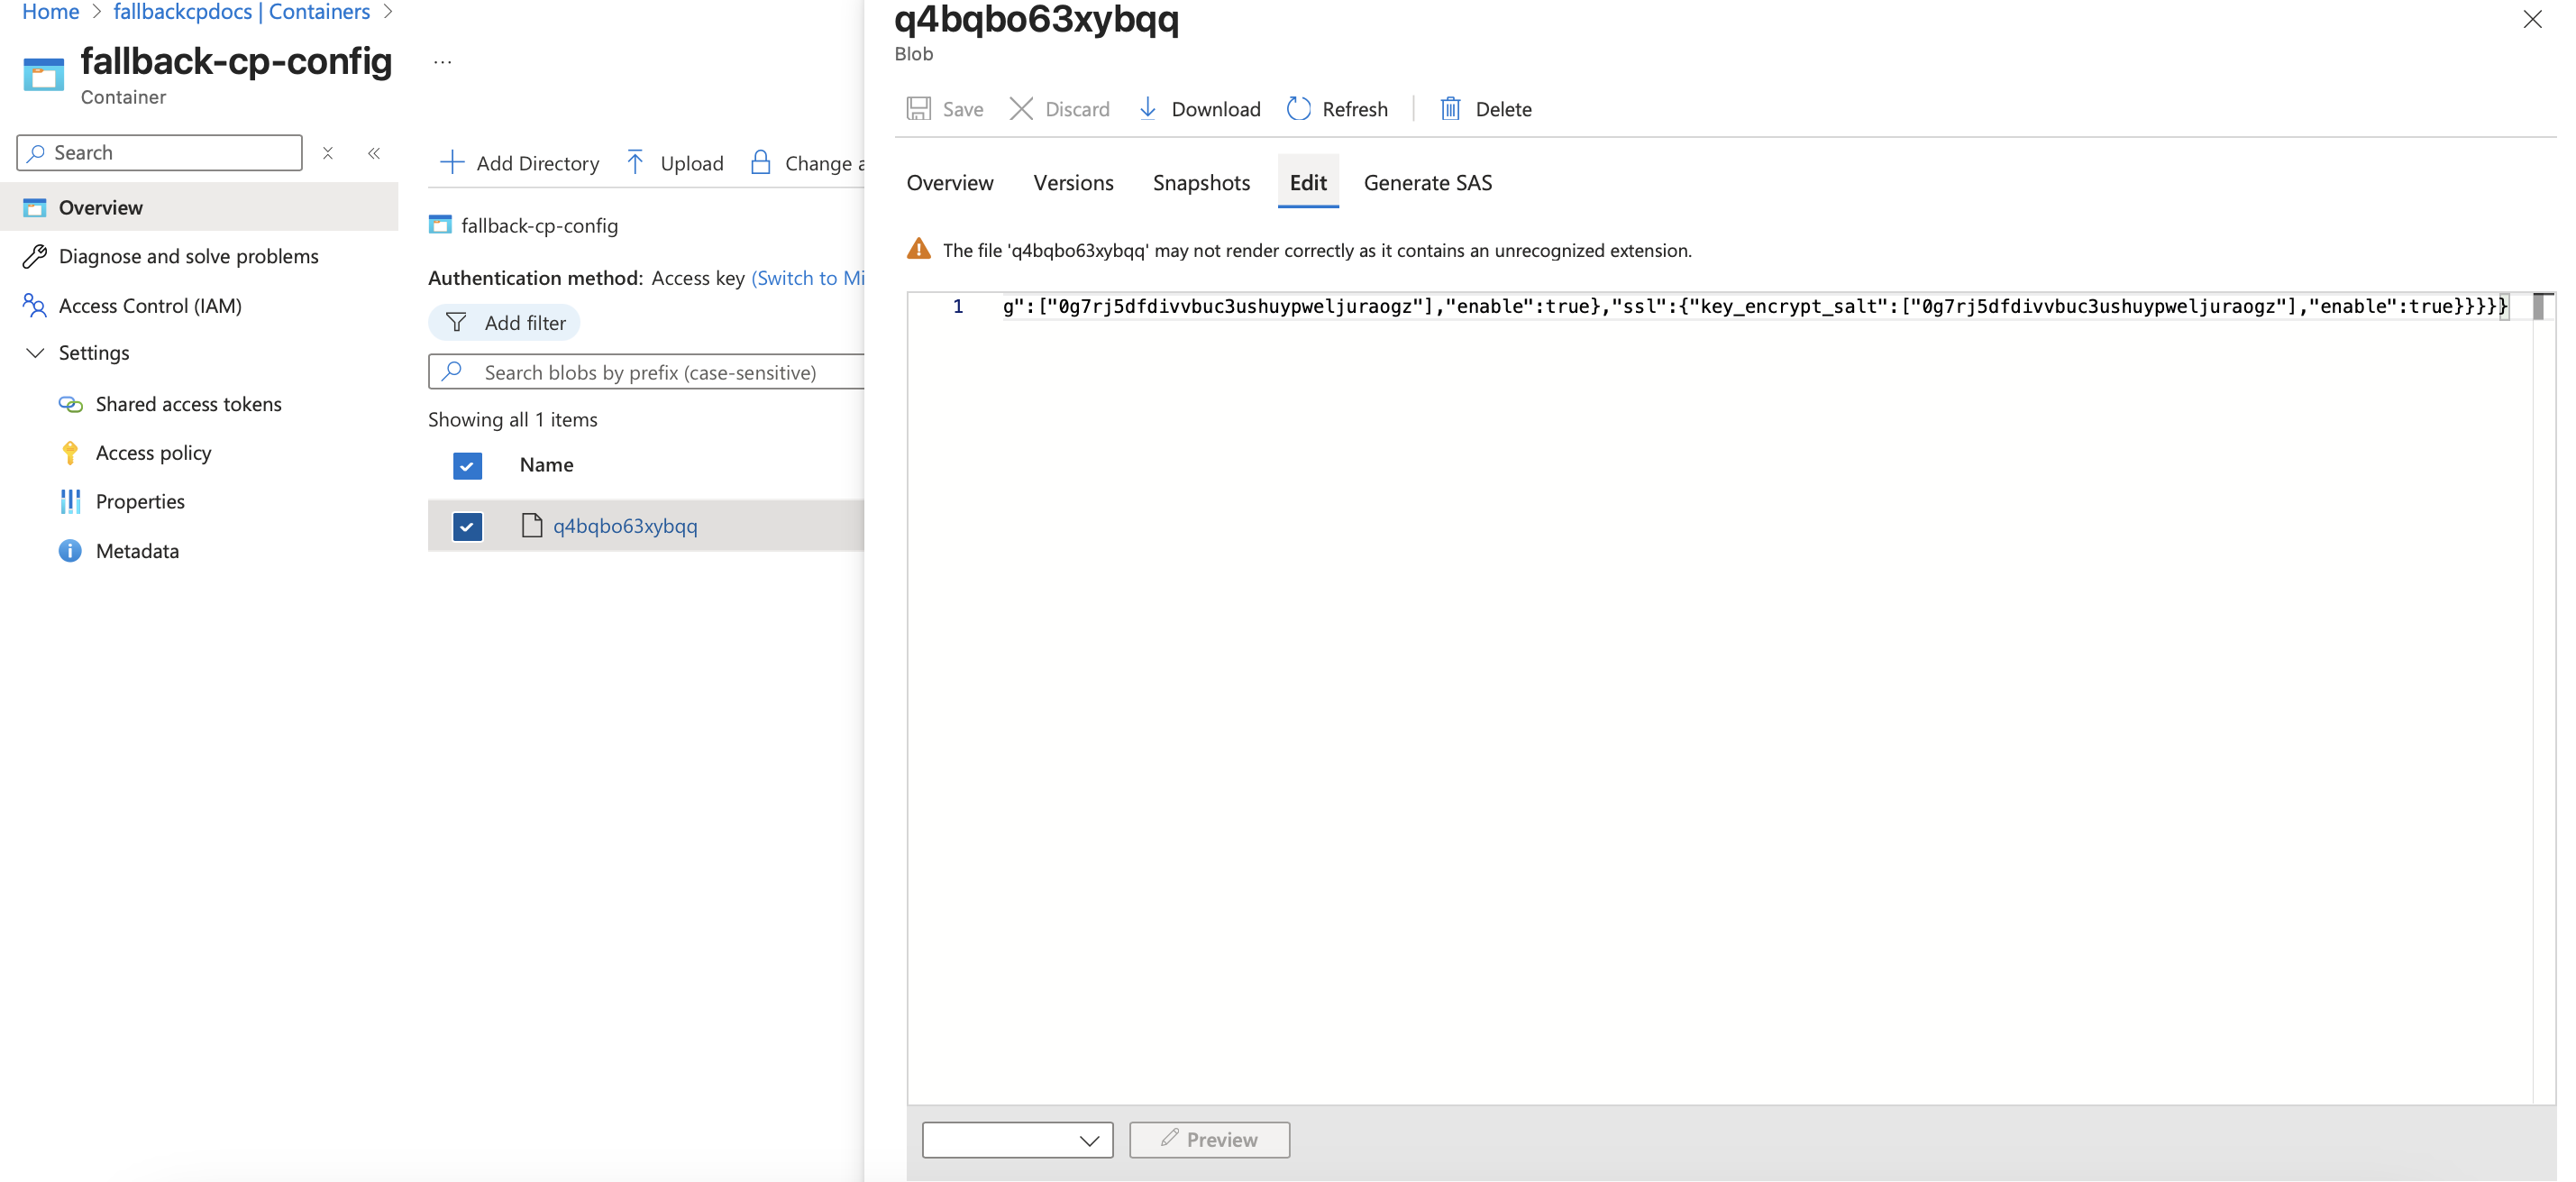This screenshot has height=1182, width=2576.
Task: Refresh the blob content
Action: click(x=1337, y=109)
